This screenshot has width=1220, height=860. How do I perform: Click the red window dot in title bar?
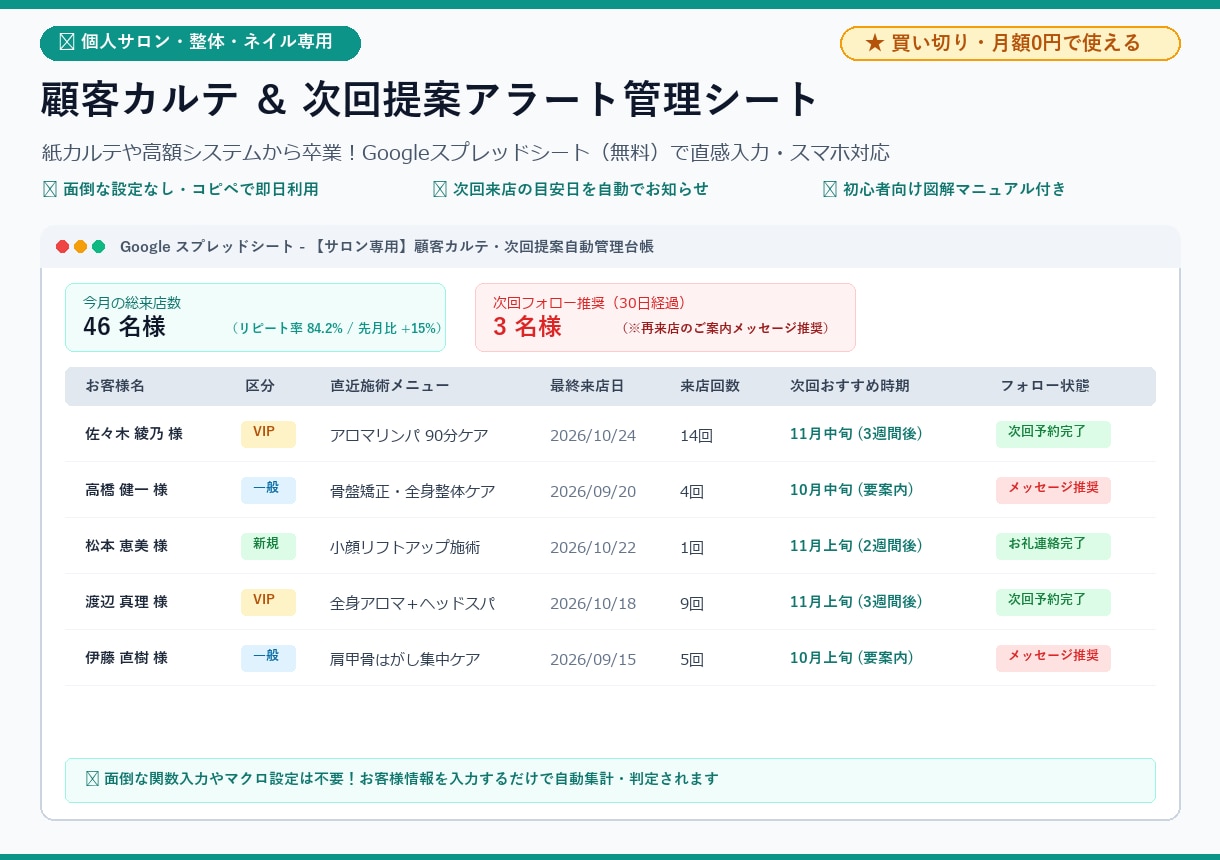[x=63, y=247]
